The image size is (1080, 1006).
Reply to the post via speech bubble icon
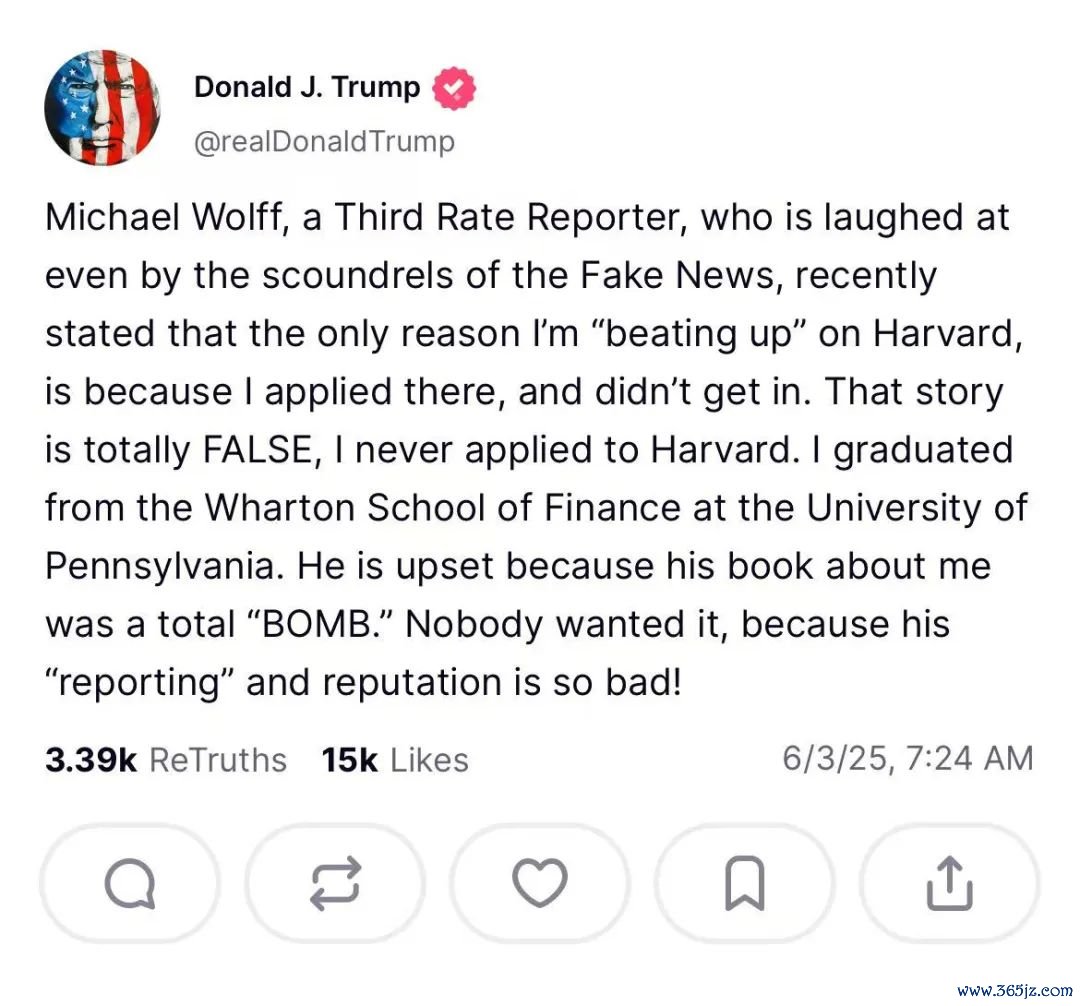coord(129,884)
